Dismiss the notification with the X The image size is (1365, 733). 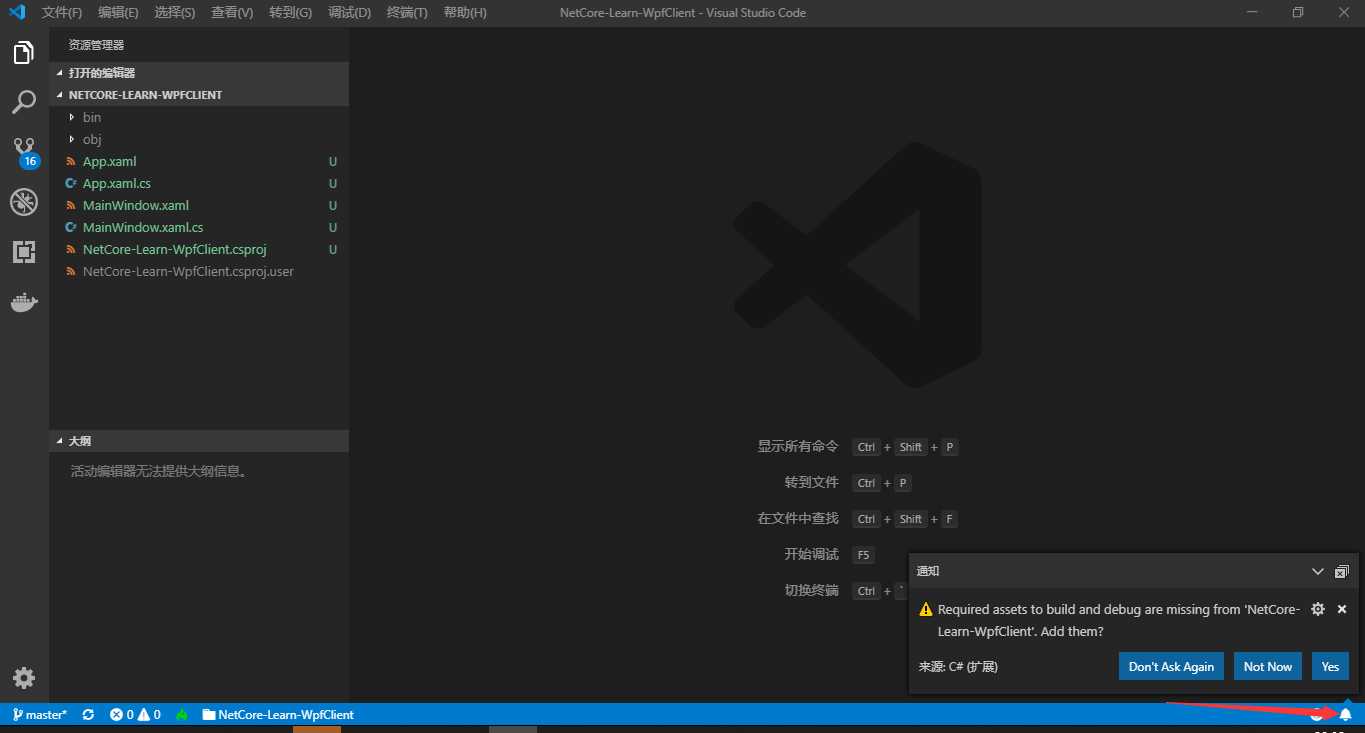(x=1342, y=609)
